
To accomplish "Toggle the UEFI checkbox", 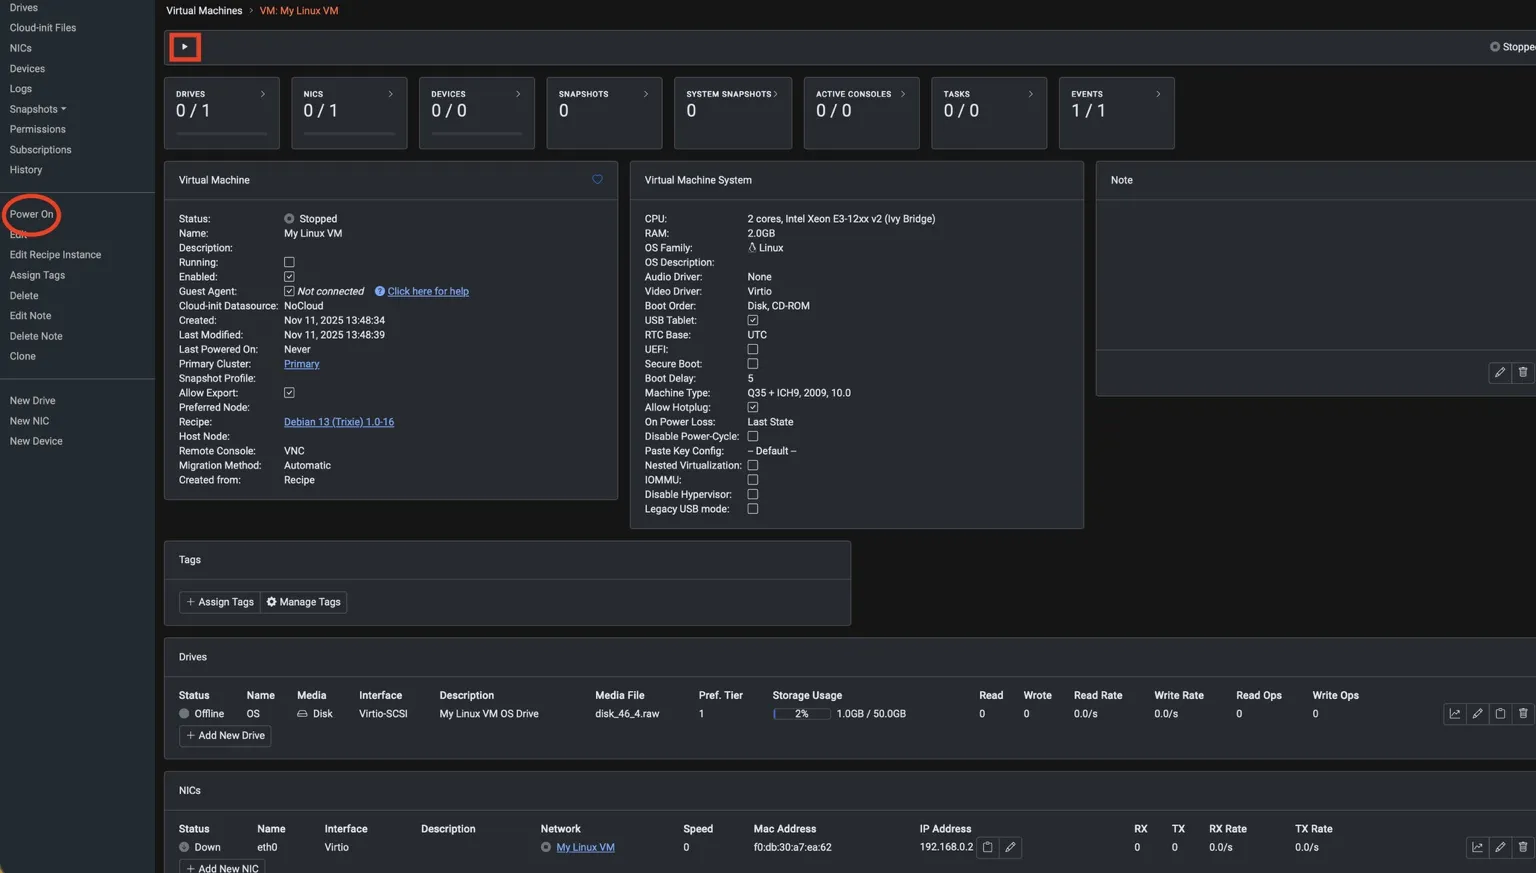I will tap(753, 350).
